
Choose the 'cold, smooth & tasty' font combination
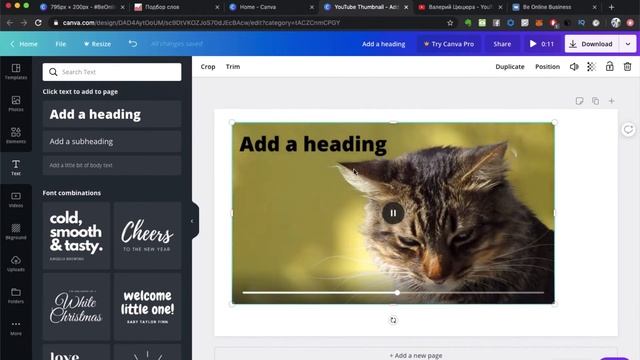76,236
